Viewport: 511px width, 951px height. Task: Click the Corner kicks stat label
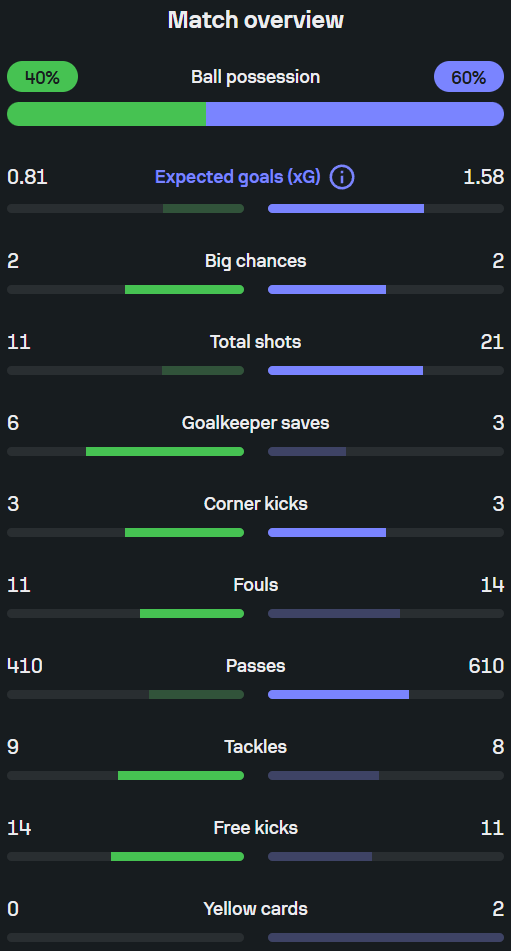256,504
